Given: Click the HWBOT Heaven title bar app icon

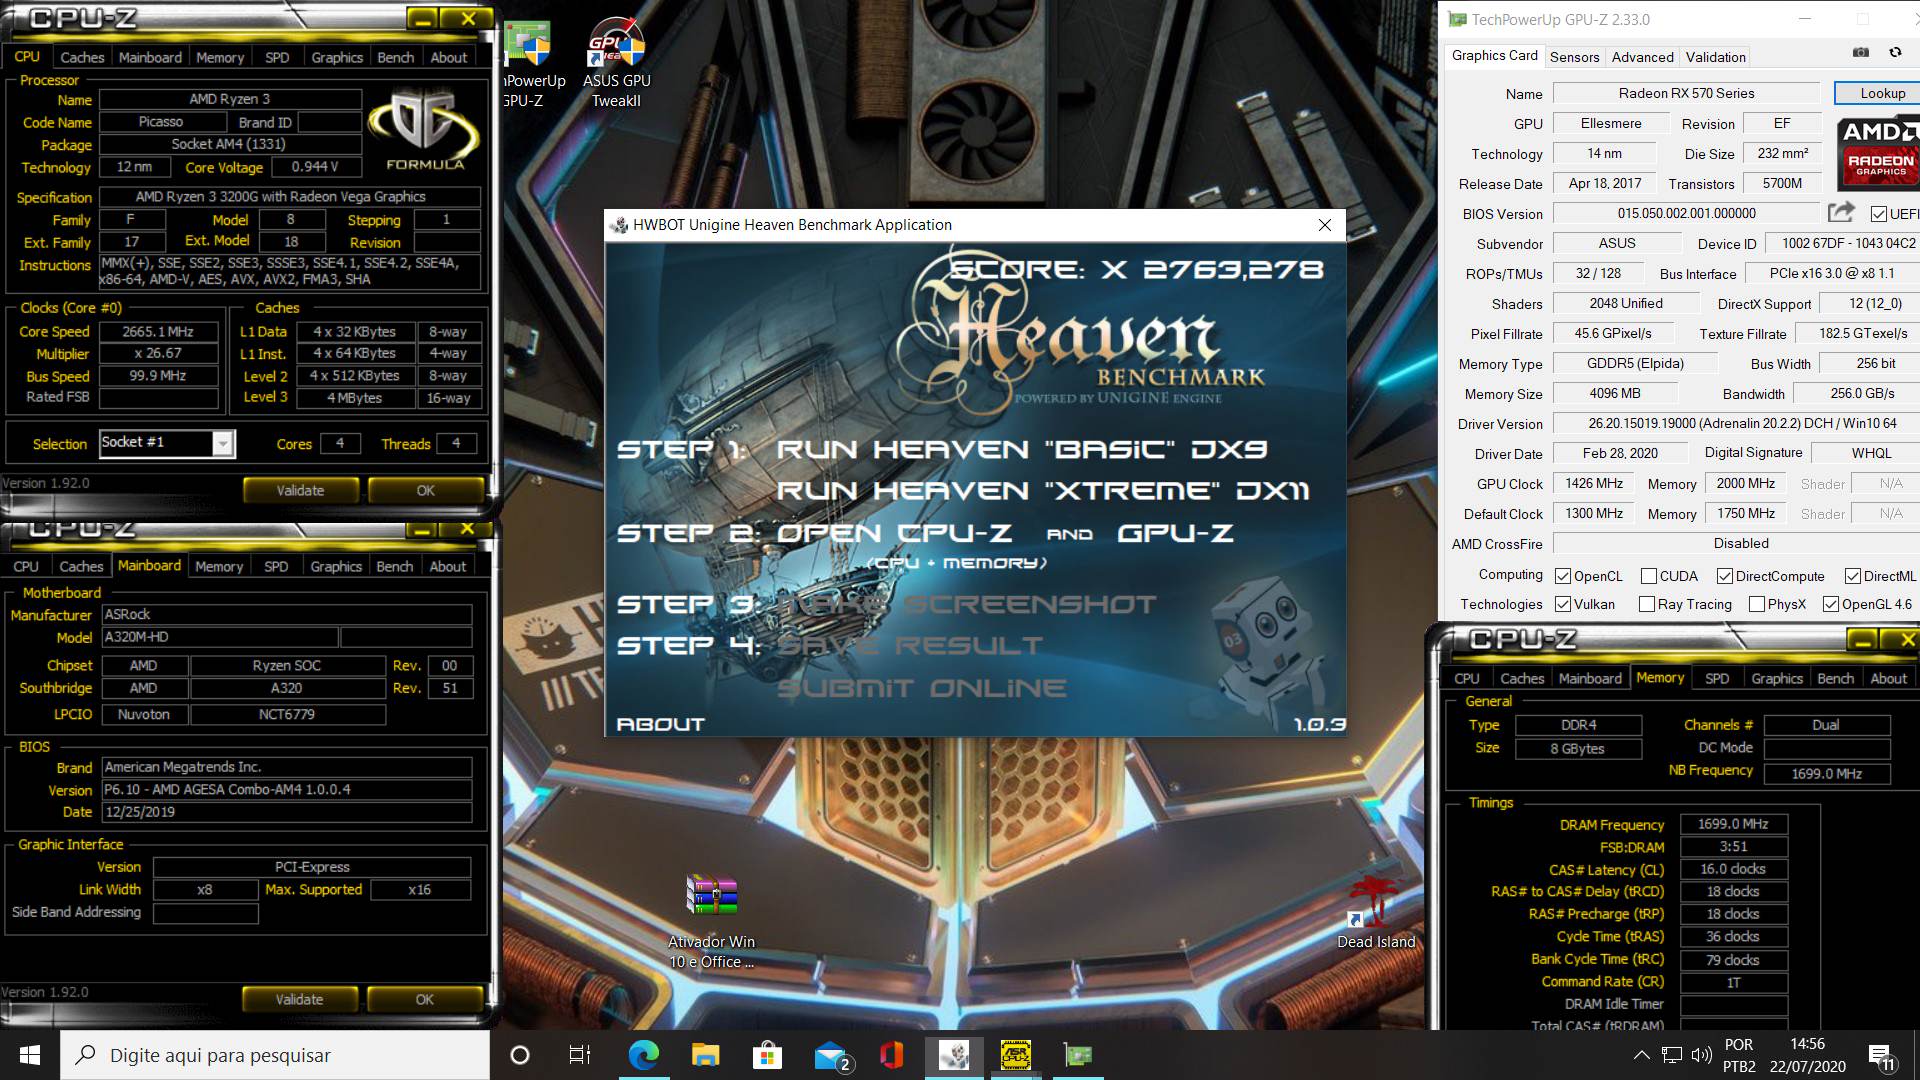Looking at the screenshot, I should tap(619, 225).
